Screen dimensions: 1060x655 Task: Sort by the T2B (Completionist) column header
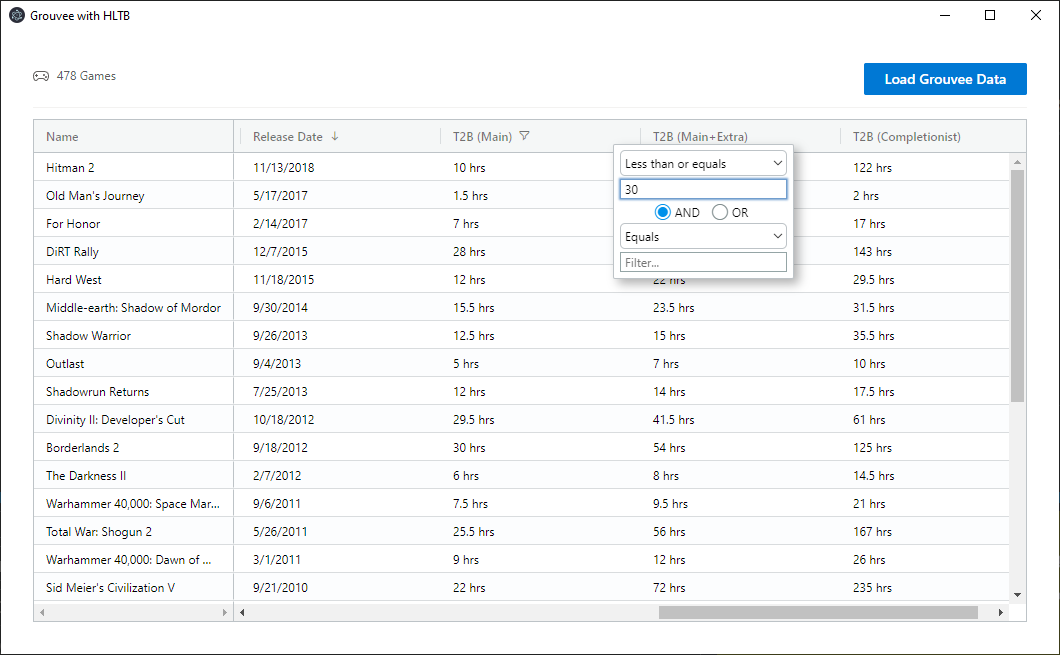click(x=907, y=137)
